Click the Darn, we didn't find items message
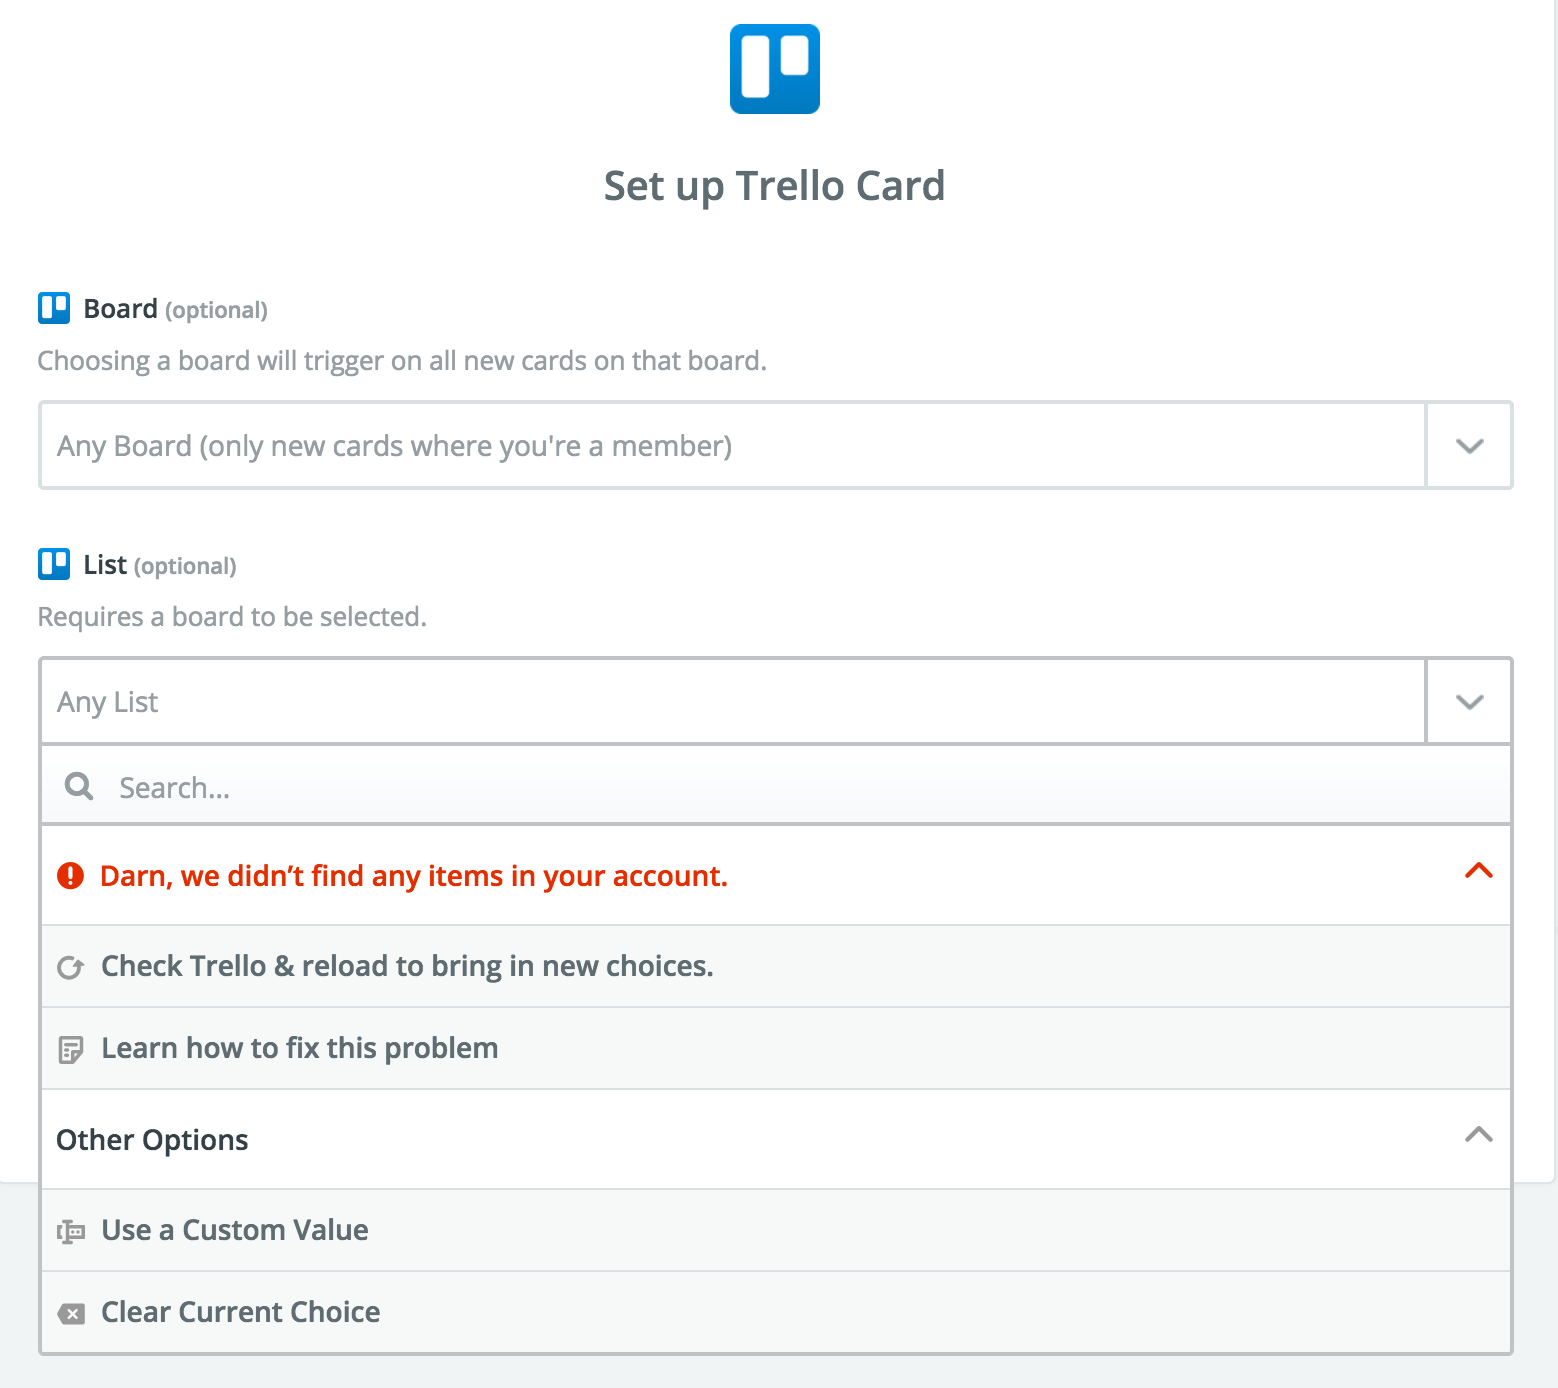Viewport: 1558px width, 1388px height. 414,876
